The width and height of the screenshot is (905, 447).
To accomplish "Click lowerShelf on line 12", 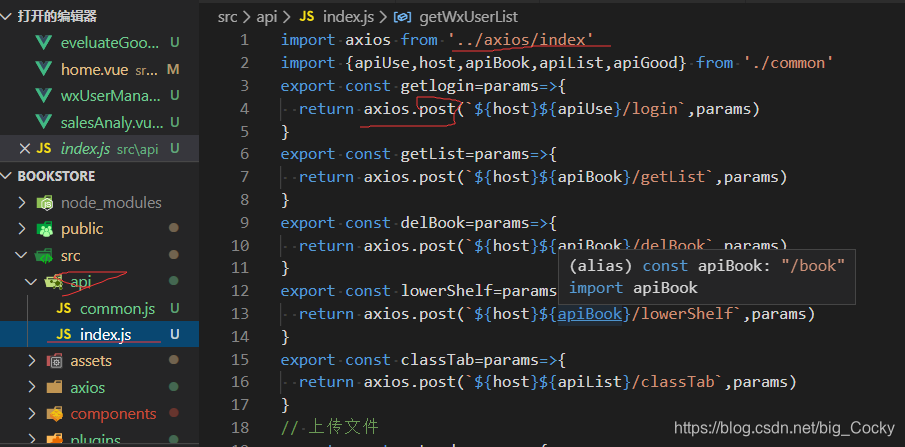I will point(446,291).
